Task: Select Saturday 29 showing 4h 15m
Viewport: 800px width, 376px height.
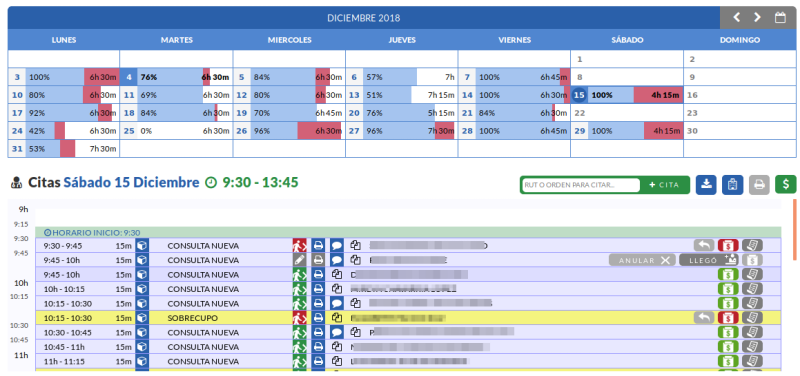Action: 627,131
